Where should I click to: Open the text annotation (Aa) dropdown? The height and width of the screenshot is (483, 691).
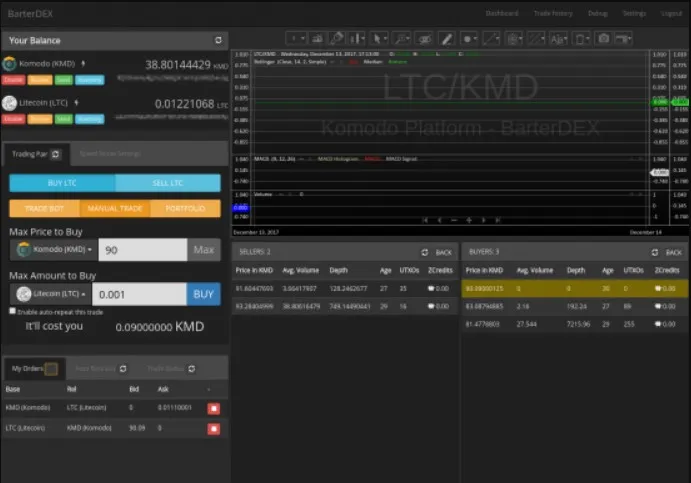(559, 39)
